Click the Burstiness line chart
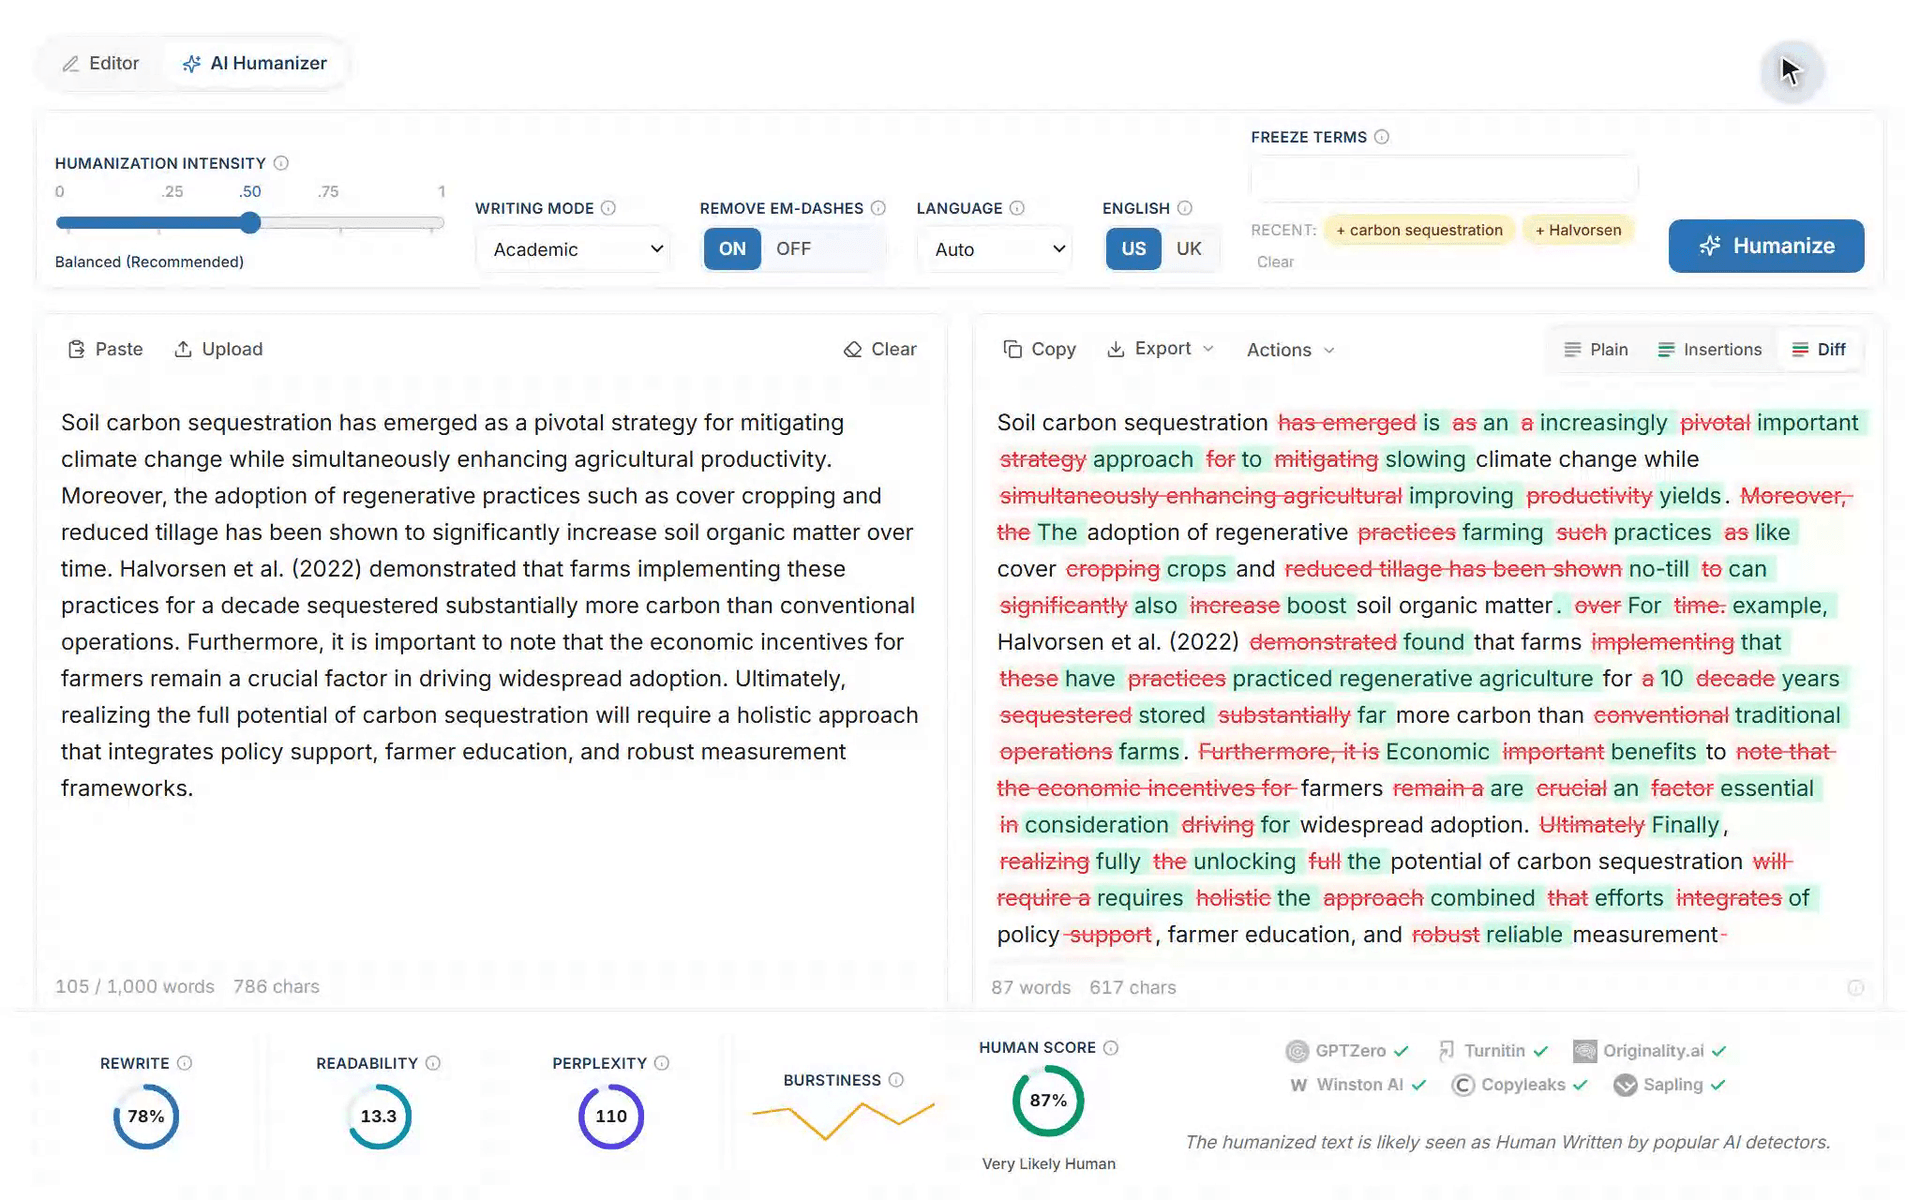Screen dimensions: 1920x1200 pos(843,1120)
